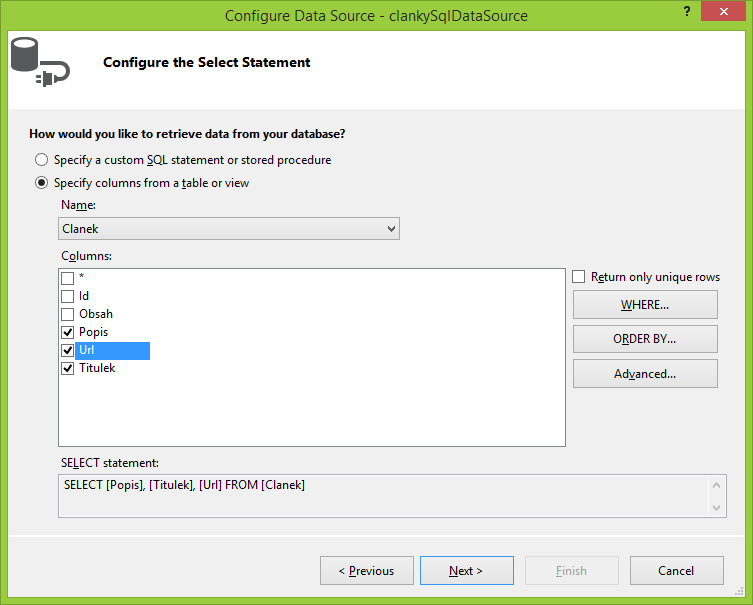
Task: Open the Name table dropdown showing Clanek
Action: click(x=229, y=229)
